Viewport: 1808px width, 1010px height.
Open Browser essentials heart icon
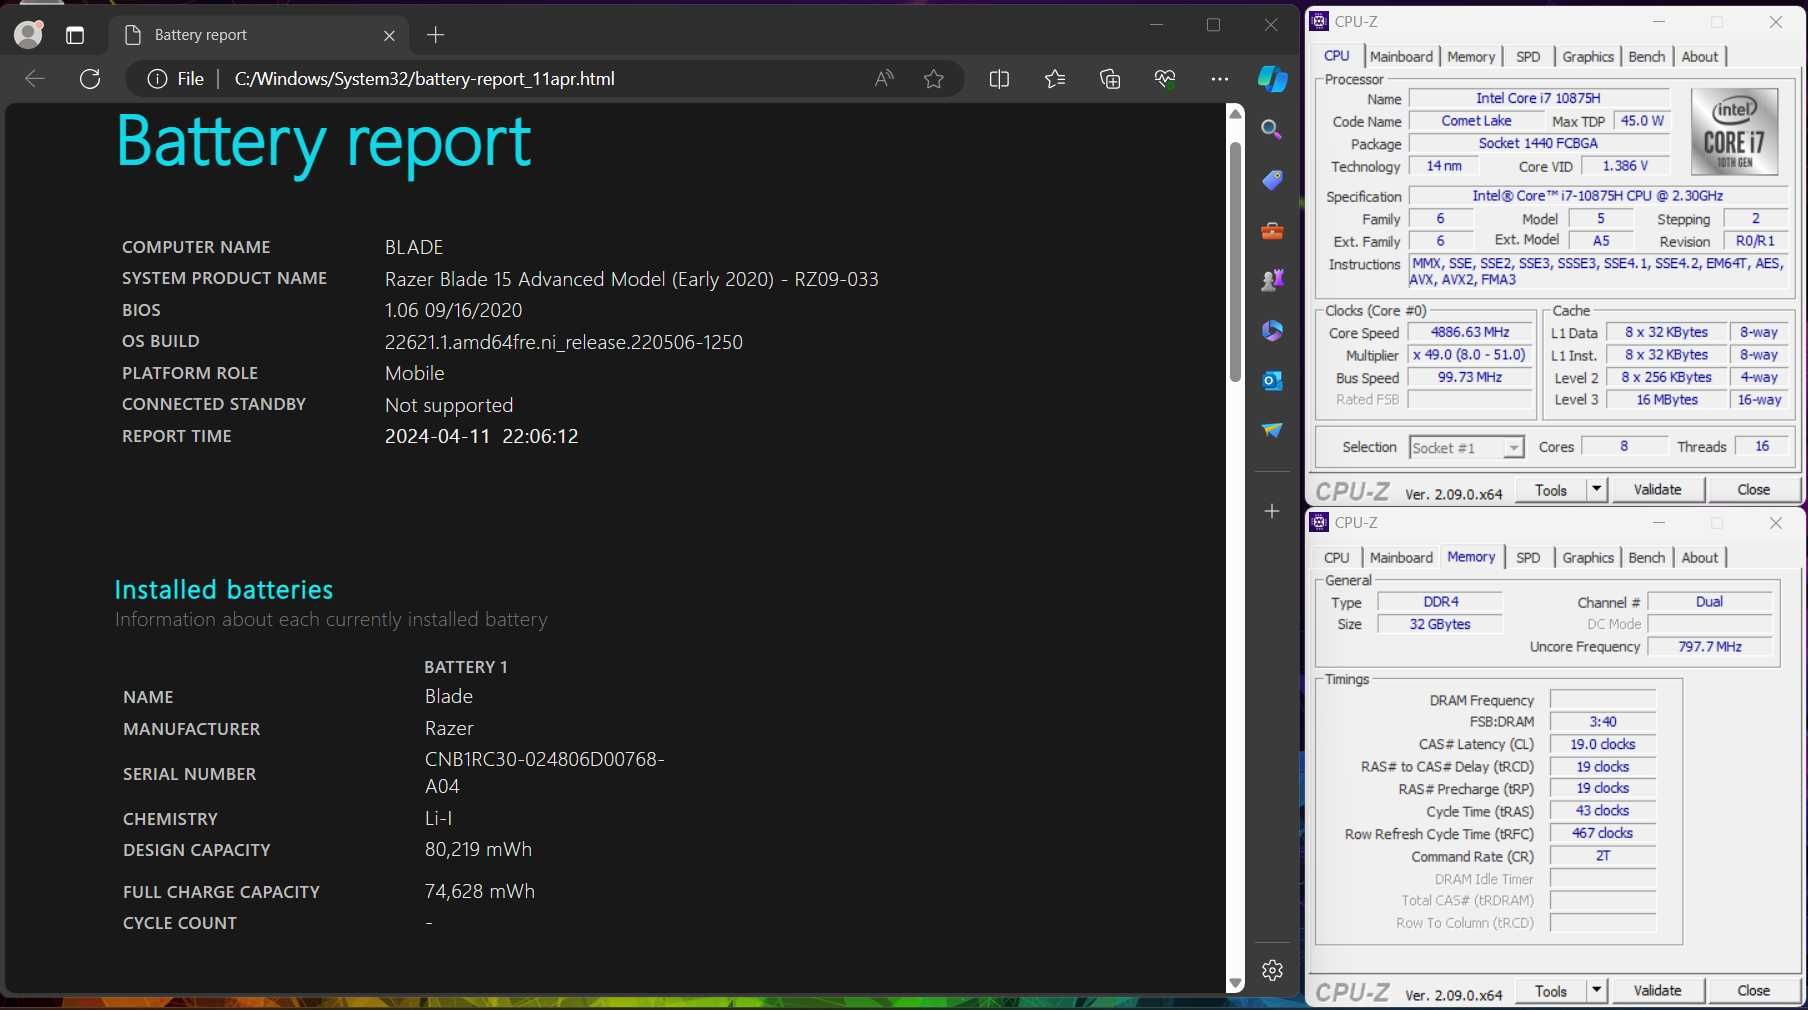coord(1165,79)
